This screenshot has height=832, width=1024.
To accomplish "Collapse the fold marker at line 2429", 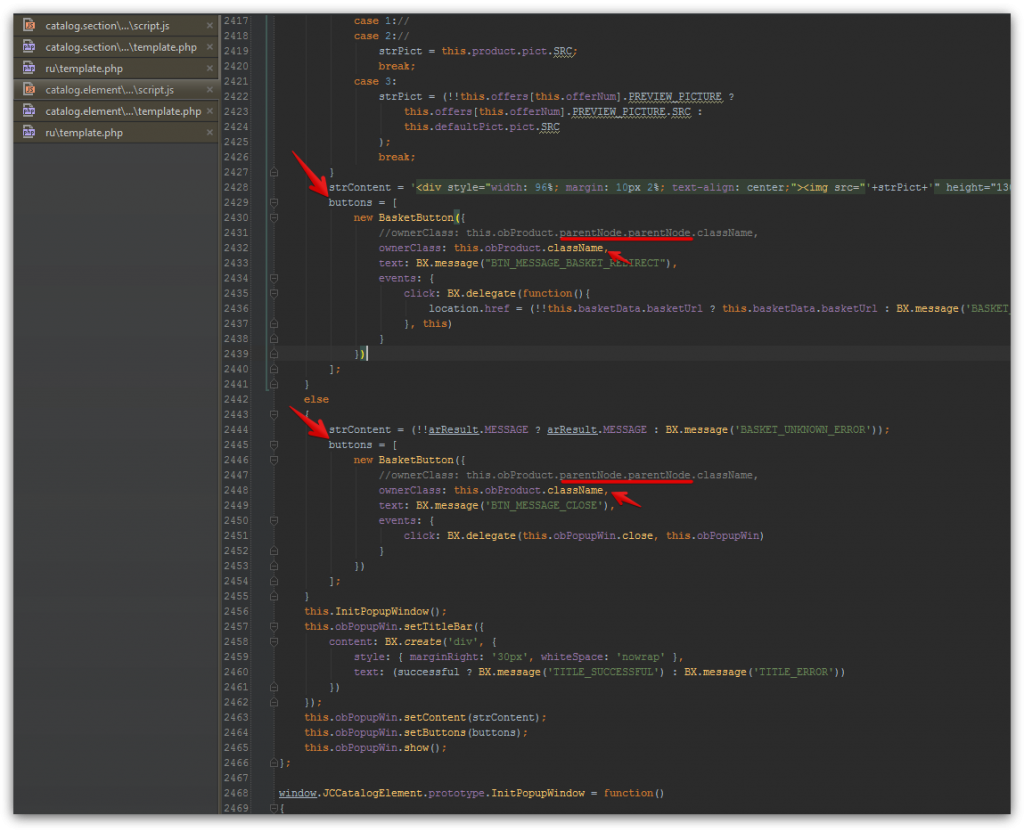I will tap(274, 202).
